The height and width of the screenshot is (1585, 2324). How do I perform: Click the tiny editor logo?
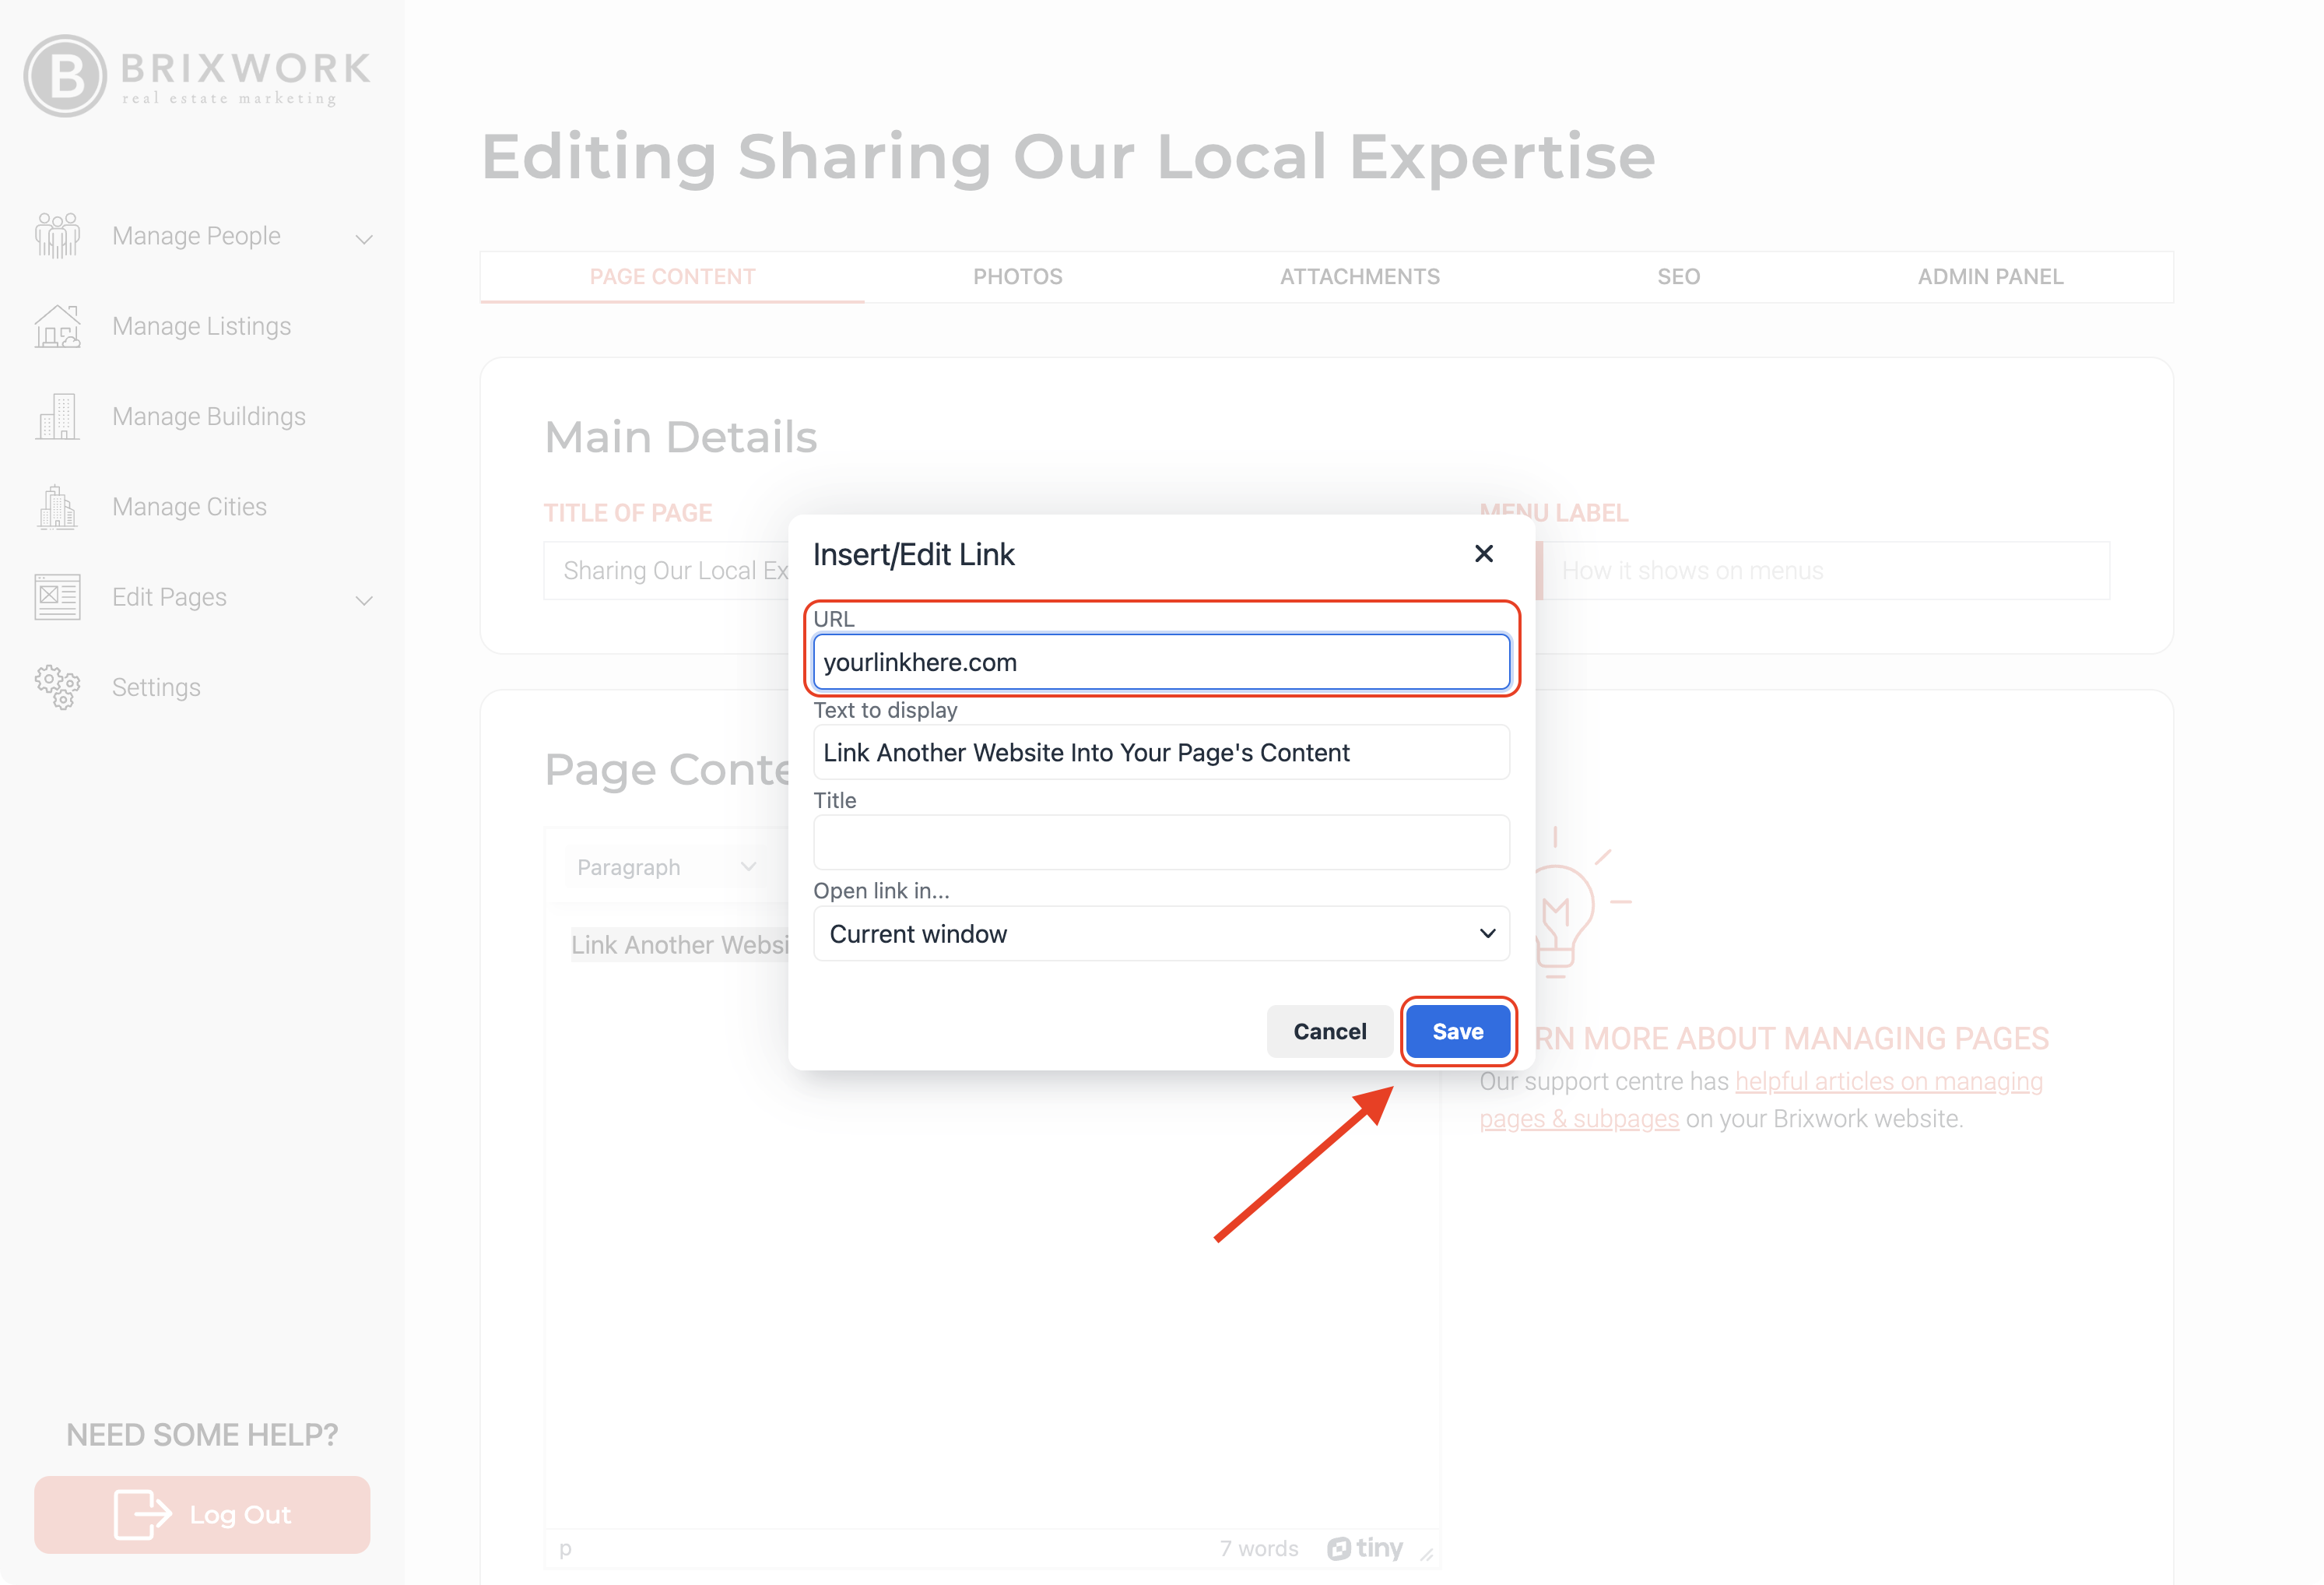click(1365, 1548)
